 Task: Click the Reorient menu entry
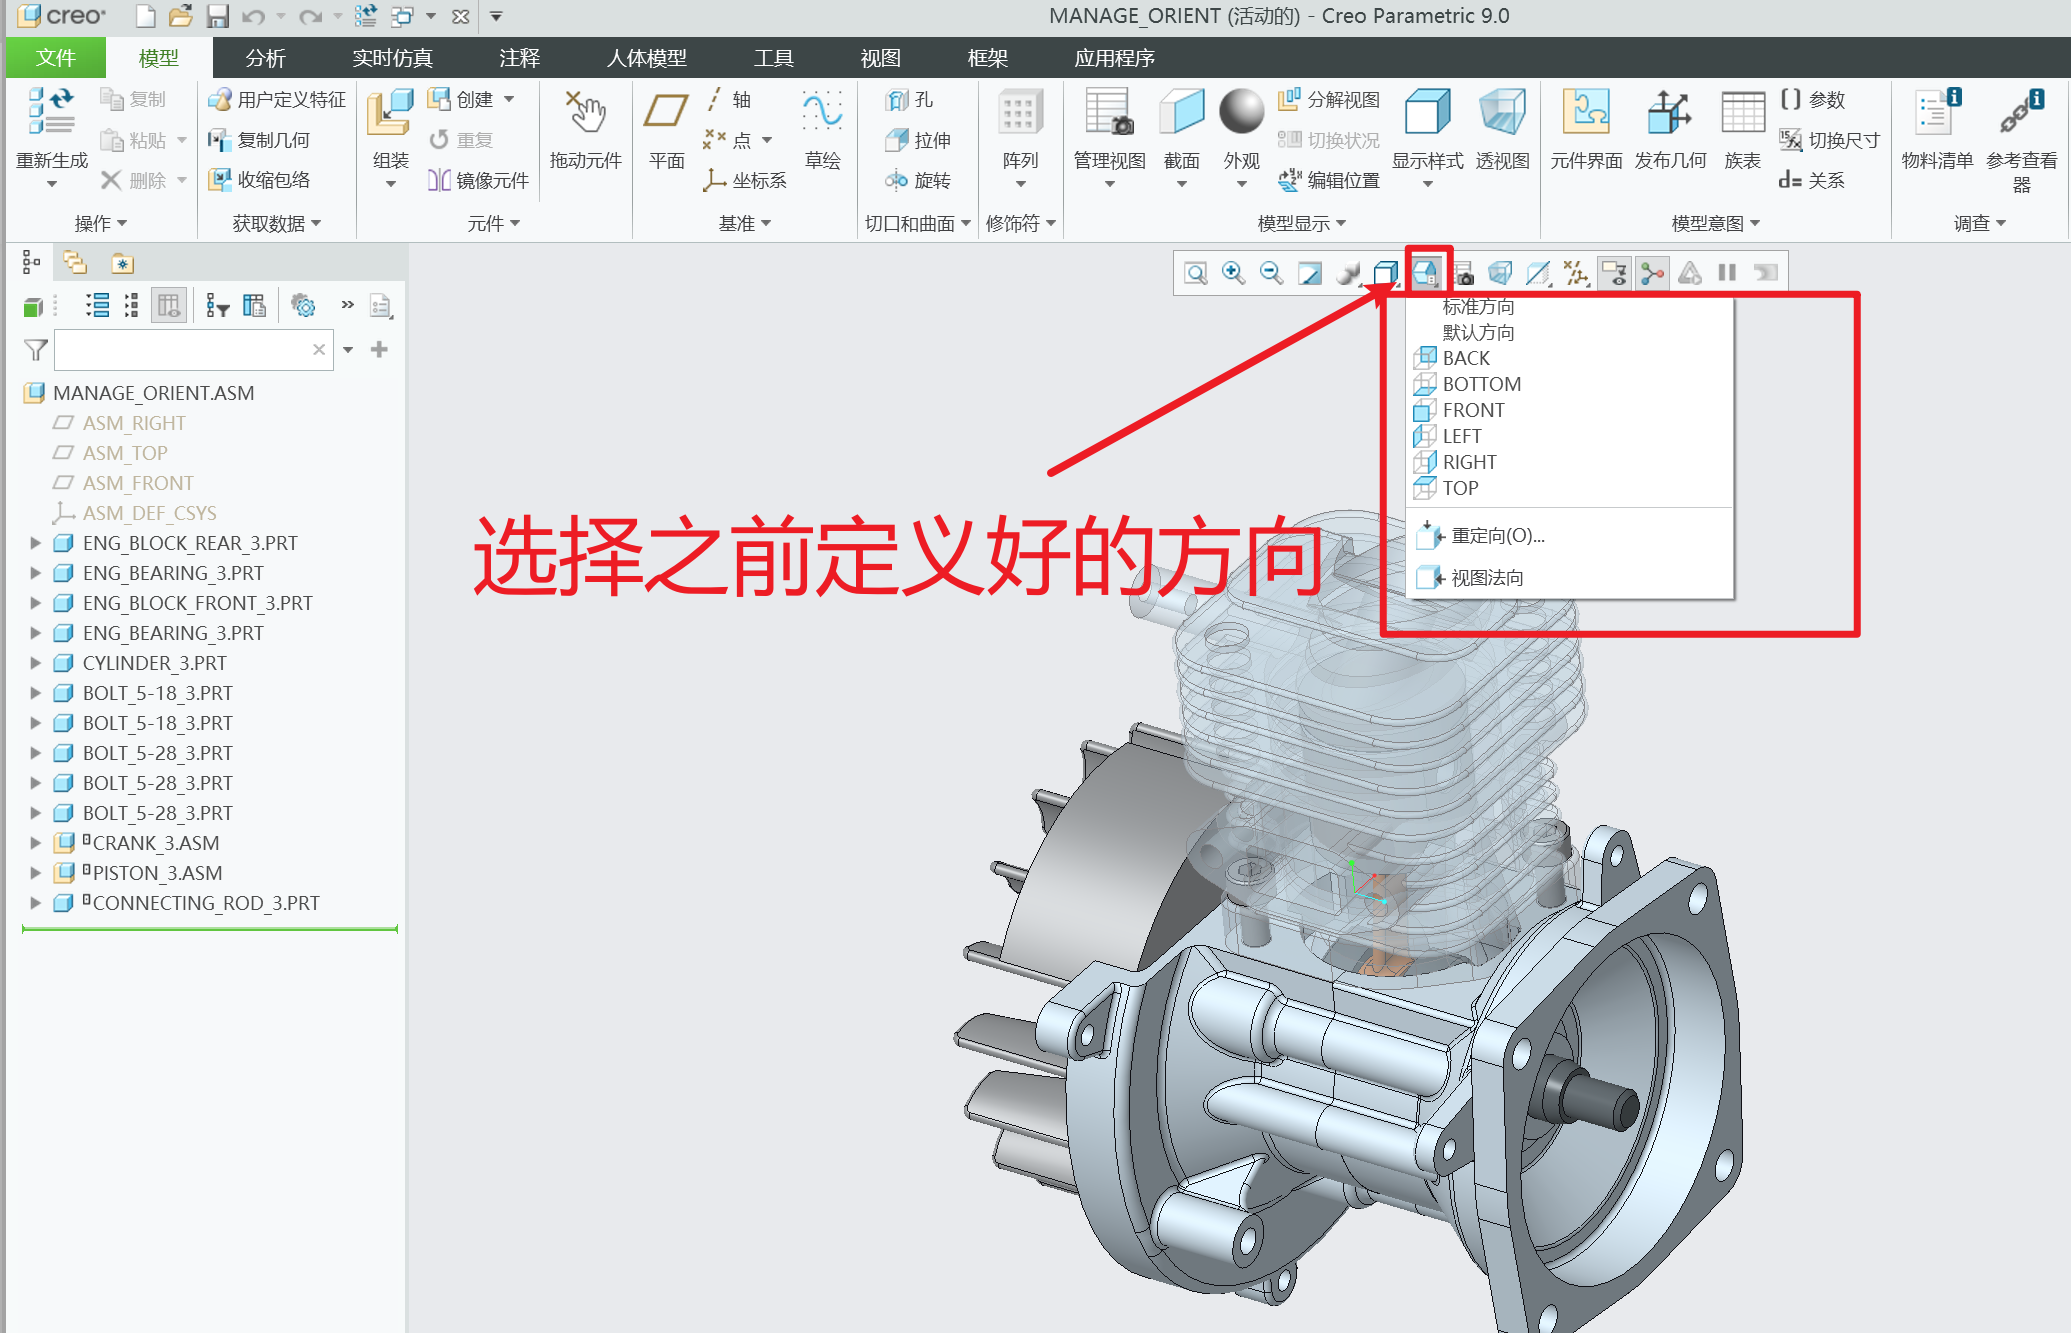[x=1496, y=536]
